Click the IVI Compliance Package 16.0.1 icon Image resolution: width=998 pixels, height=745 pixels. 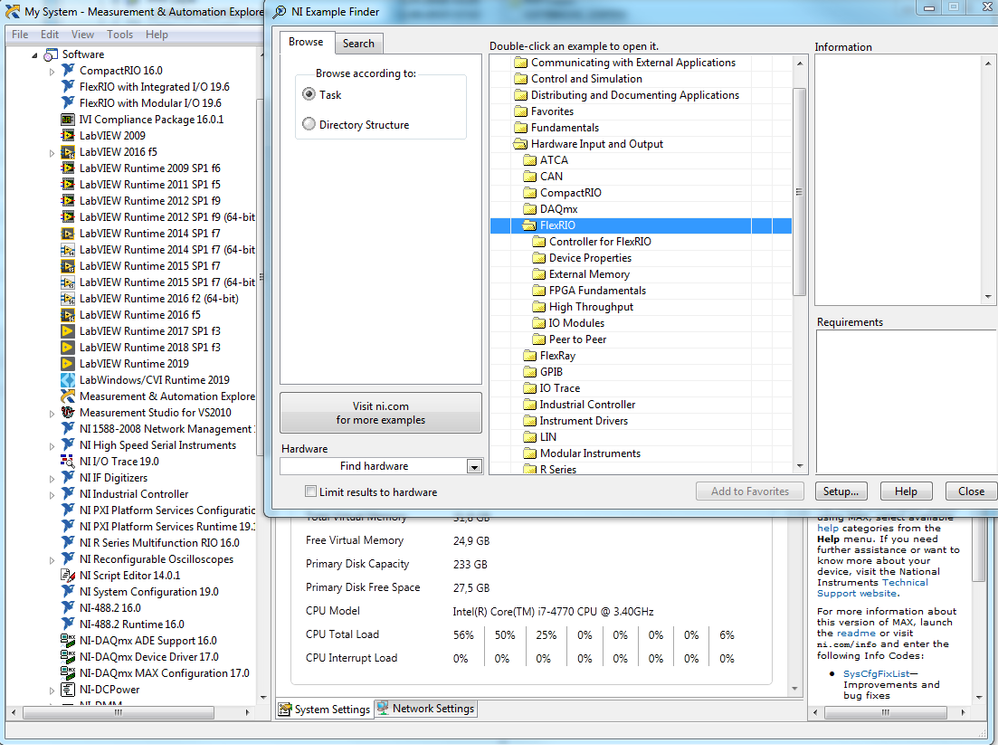pos(67,119)
